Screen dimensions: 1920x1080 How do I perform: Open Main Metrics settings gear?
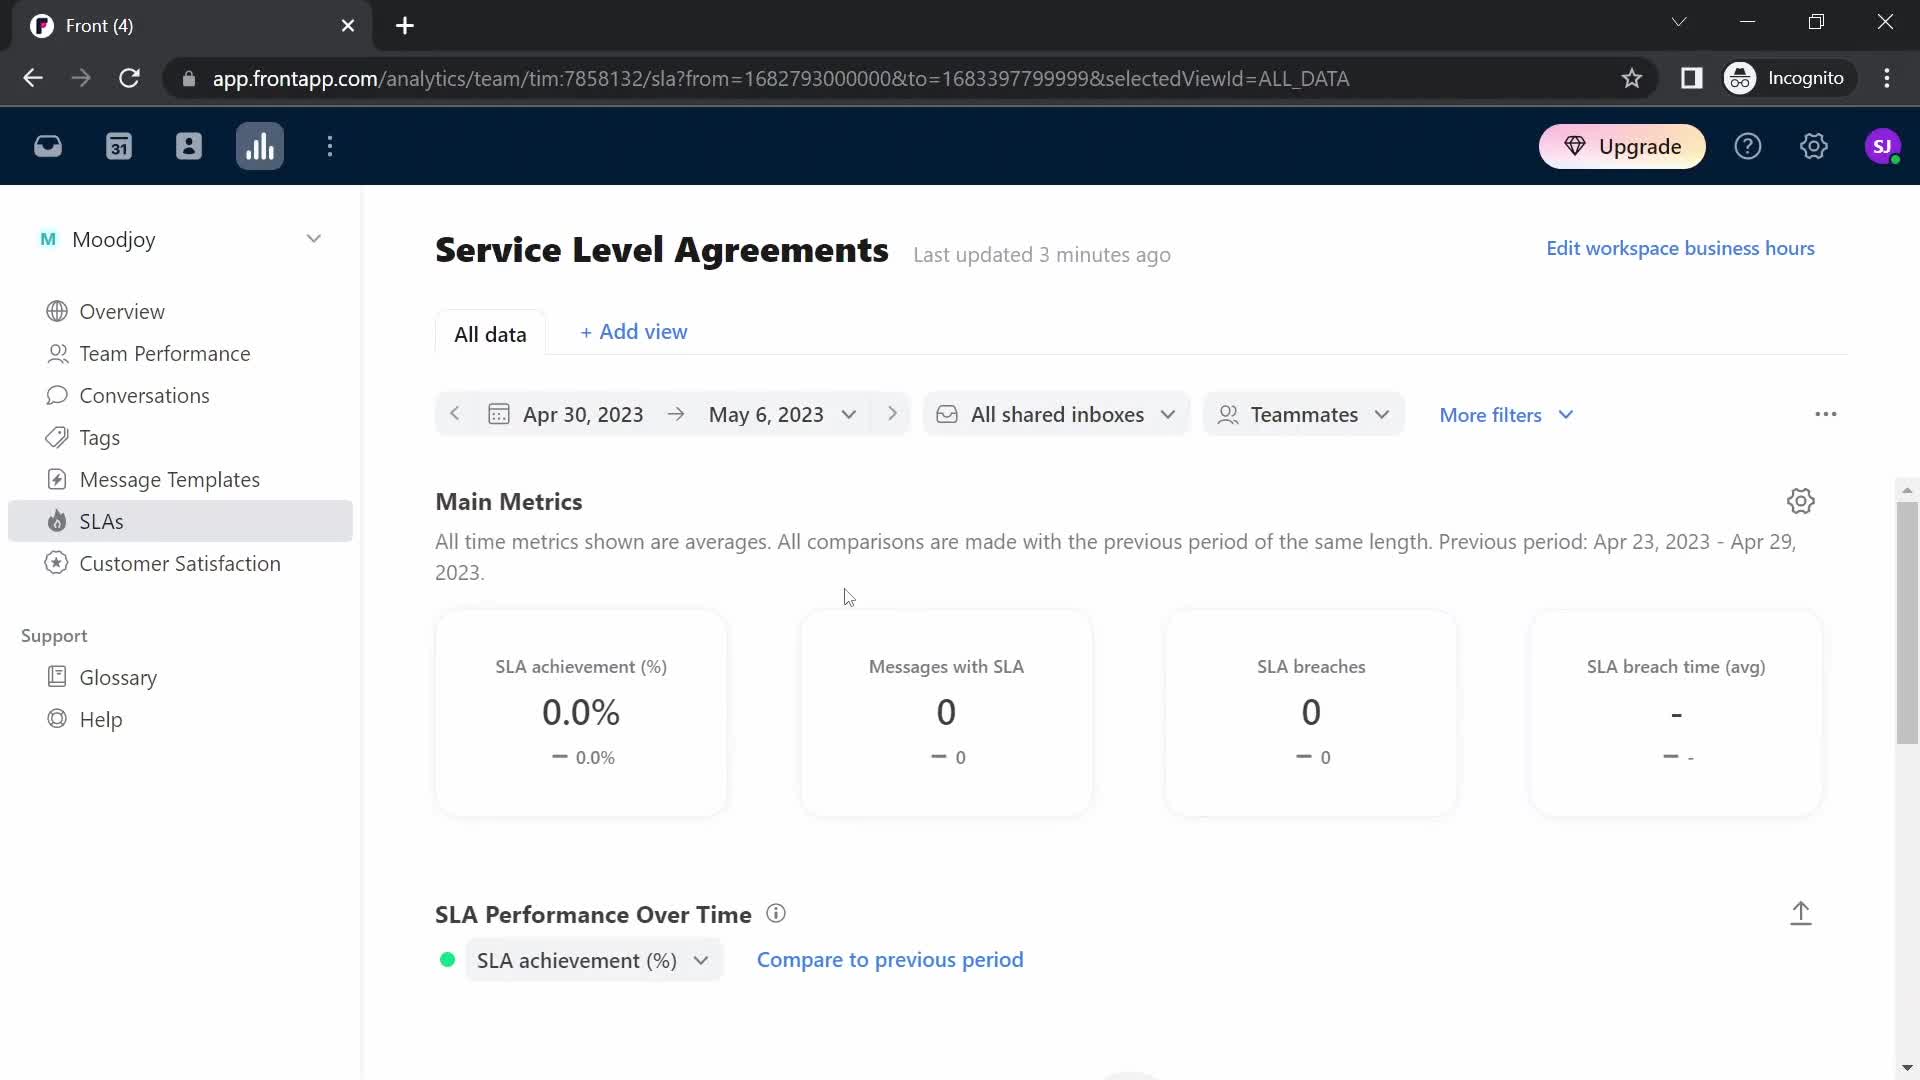(x=1801, y=501)
